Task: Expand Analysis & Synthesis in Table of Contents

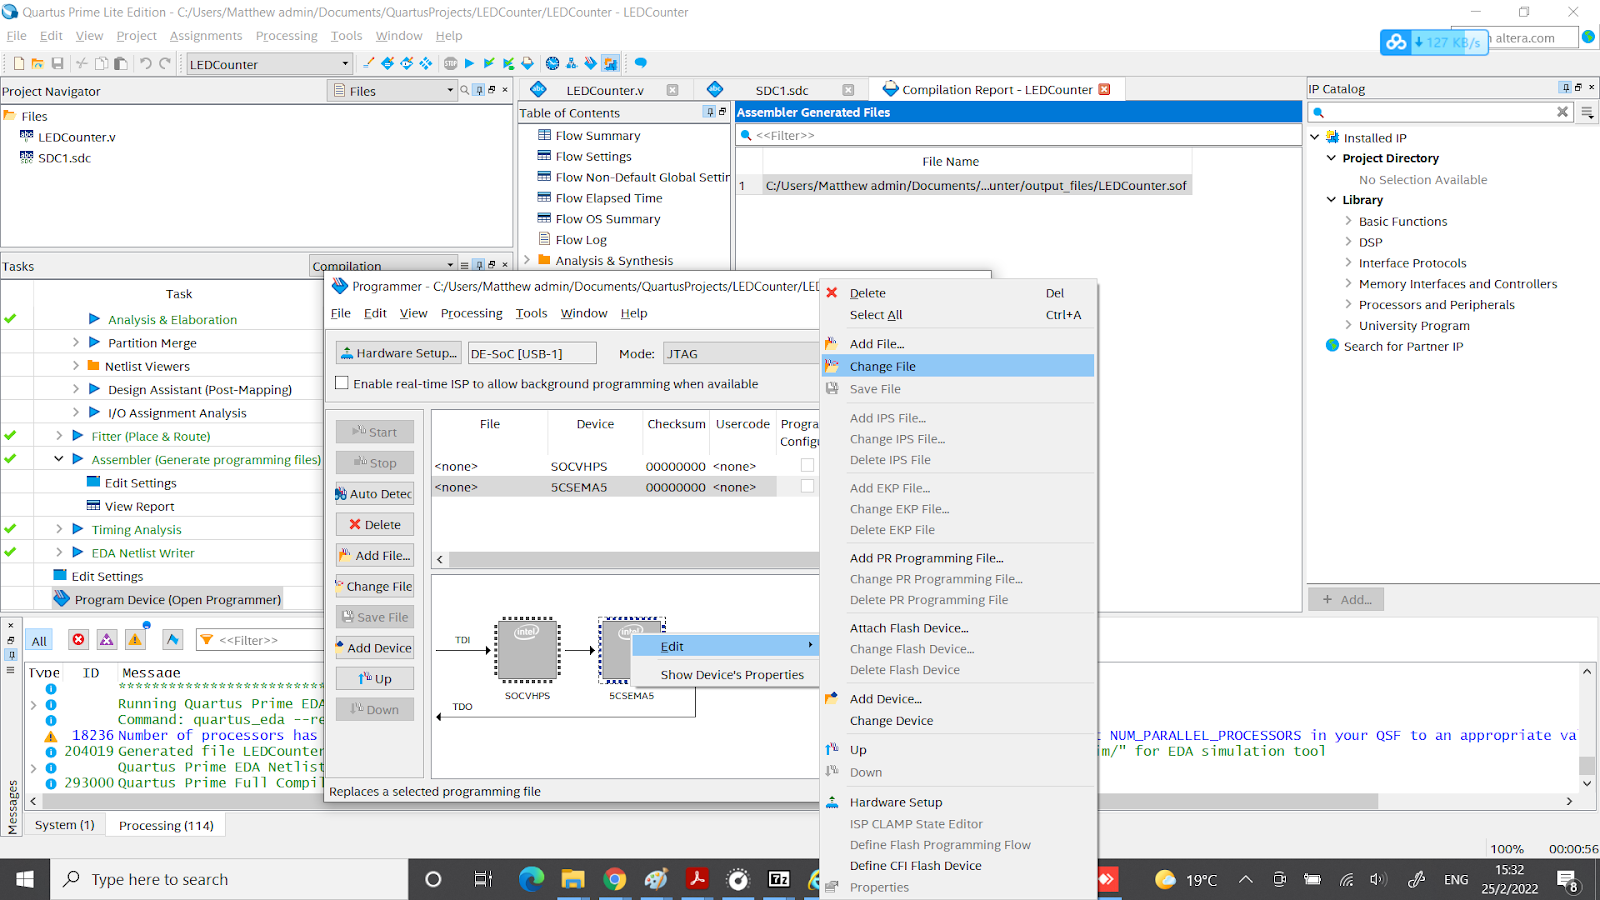Action: click(527, 260)
